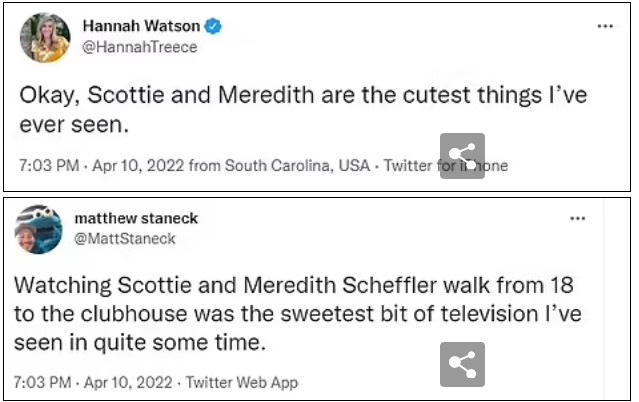Click the tweet text about the clubhouse walk

click(x=300, y=313)
